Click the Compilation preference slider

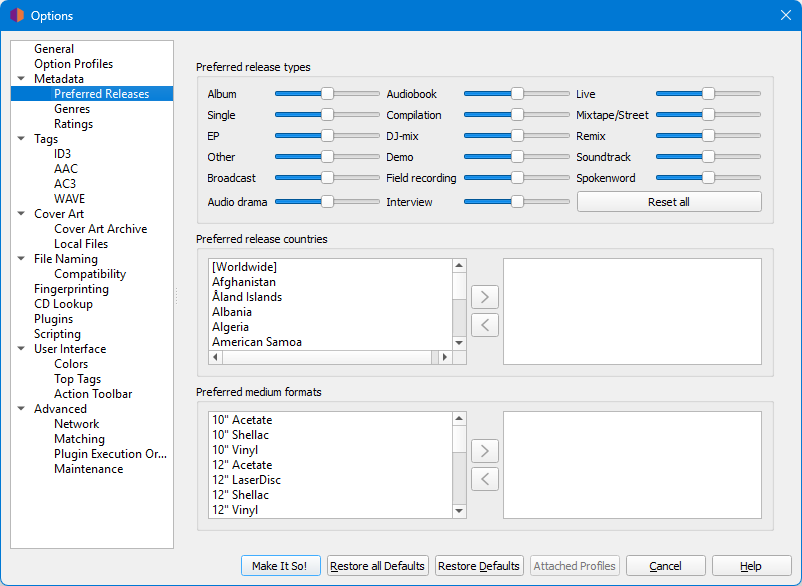tap(516, 115)
